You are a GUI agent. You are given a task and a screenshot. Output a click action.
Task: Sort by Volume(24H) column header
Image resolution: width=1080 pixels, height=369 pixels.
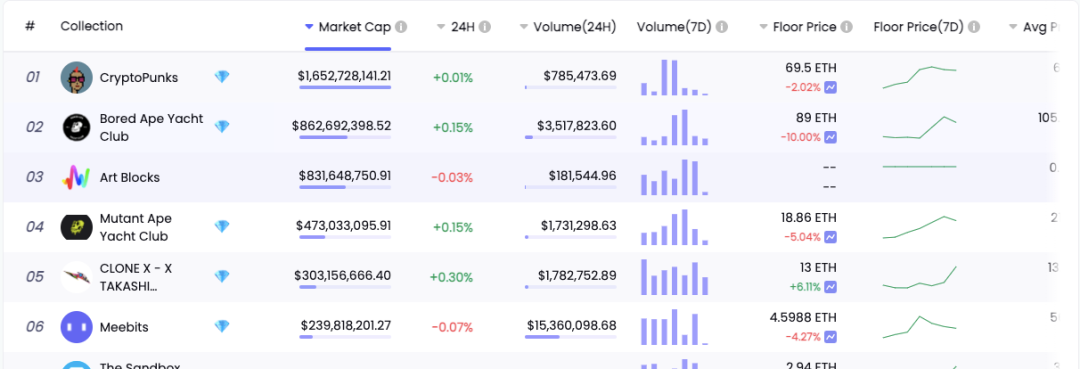pyautogui.click(x=568, y=27)
